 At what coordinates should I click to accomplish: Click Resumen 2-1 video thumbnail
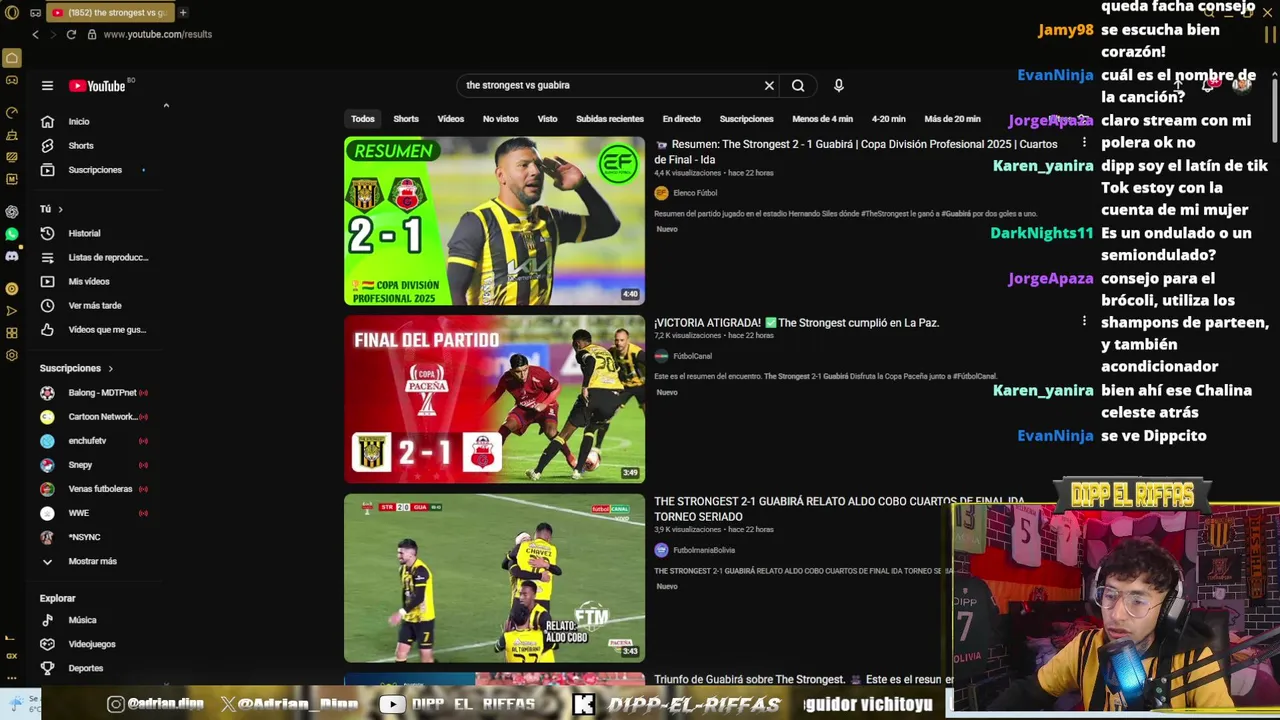click(494, 221)
